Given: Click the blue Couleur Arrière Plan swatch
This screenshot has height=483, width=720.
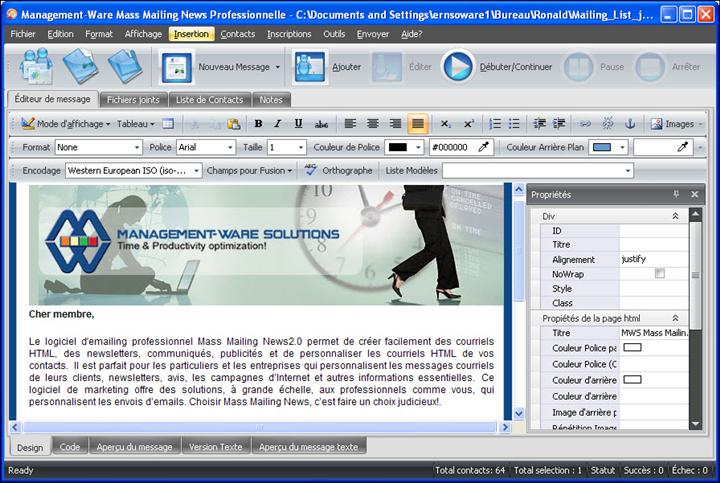Looking at the screenshot, I should tap(602, 147).
